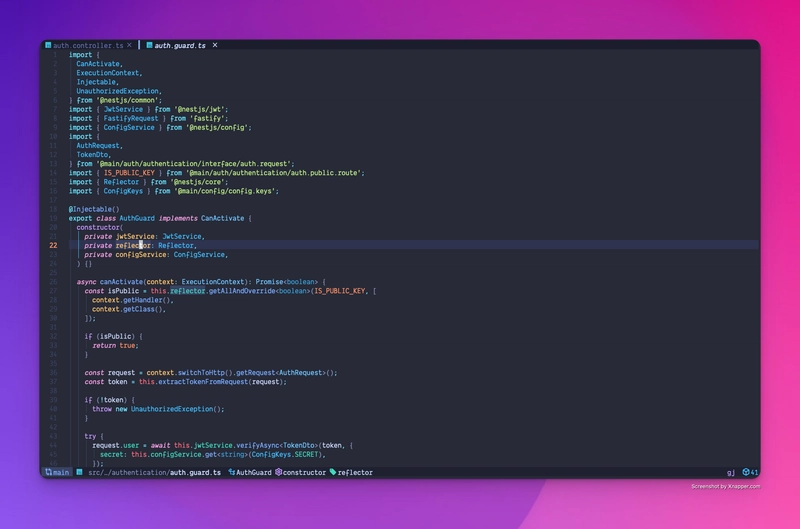Click 'UnauthorizedException,' in the import list
This screenshot has width=800, height=529.
119,91
